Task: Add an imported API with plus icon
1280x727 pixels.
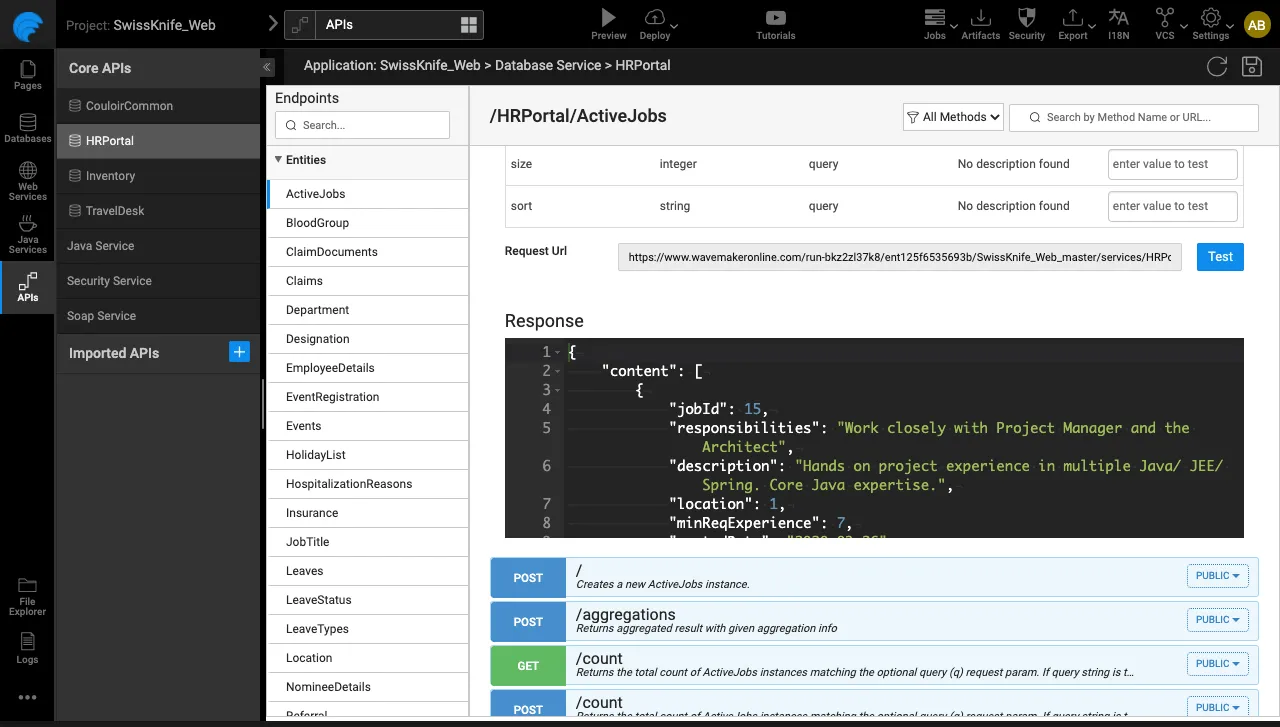Action: 239,352
